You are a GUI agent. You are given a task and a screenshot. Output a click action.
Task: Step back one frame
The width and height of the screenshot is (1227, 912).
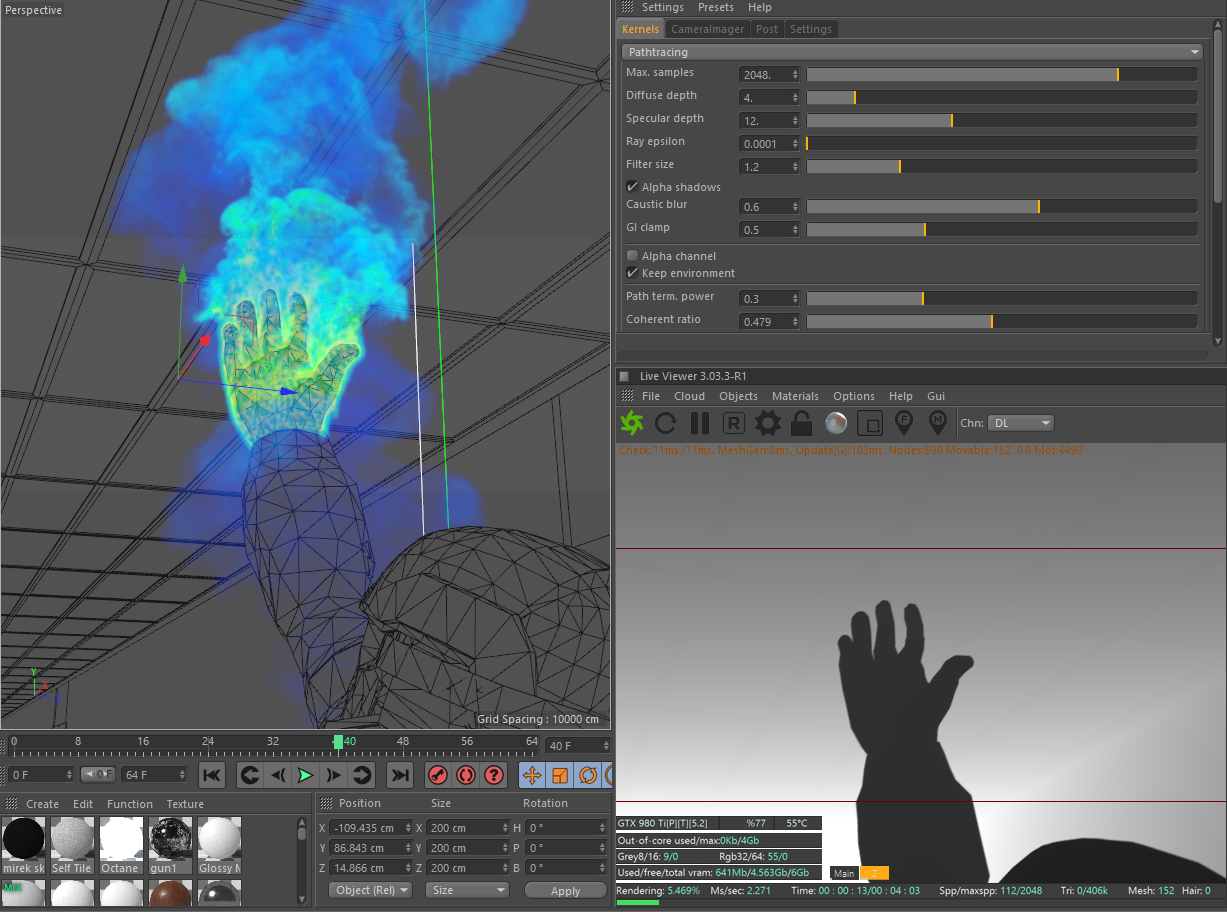tap(278, 775)
